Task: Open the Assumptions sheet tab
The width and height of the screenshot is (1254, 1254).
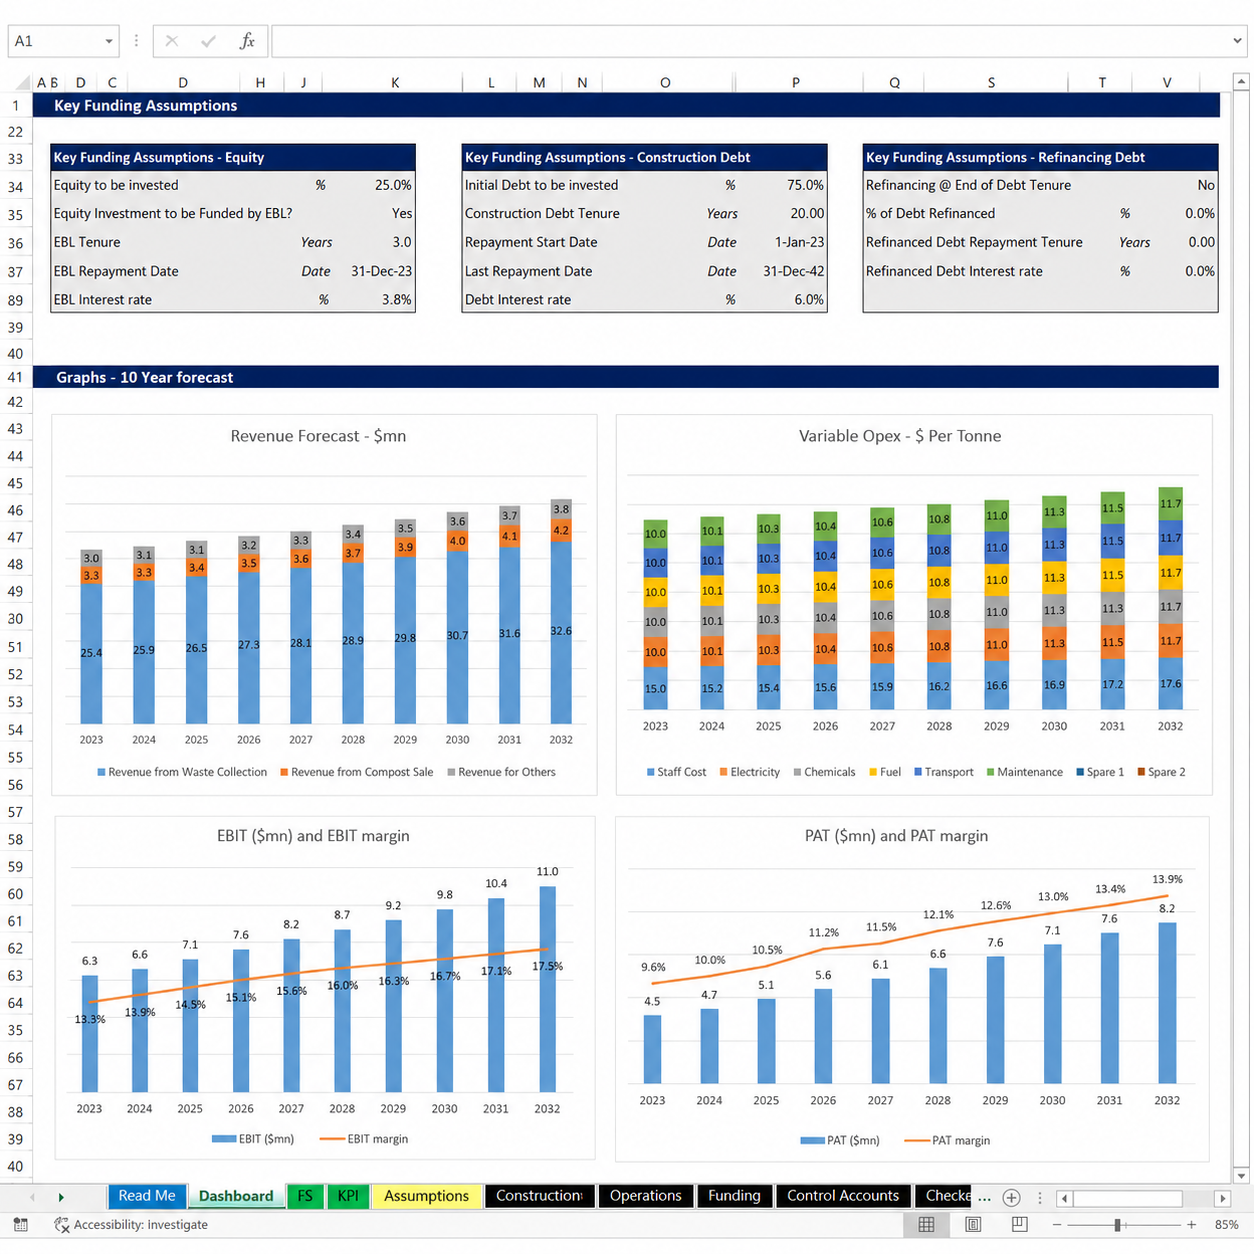Action: click(x=426, y=1196)
